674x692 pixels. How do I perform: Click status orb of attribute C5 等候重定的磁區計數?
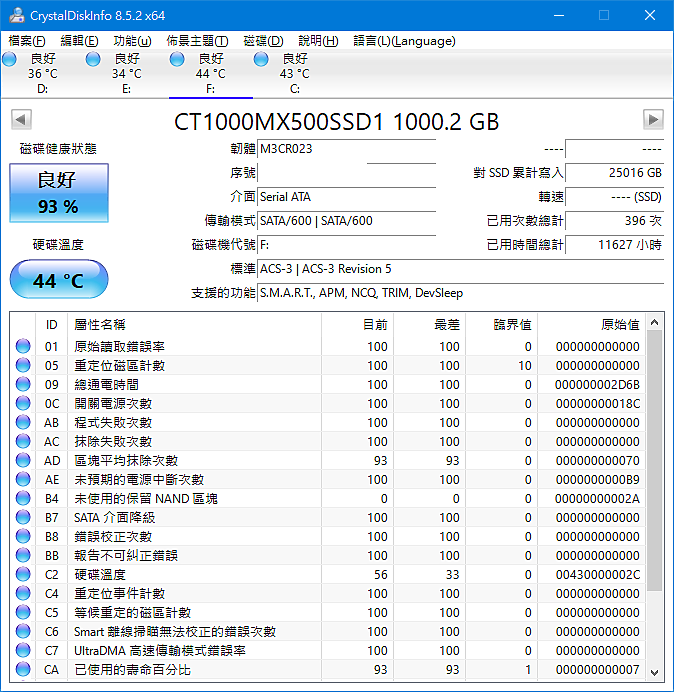pyautogui.click(x=23, y=612)
